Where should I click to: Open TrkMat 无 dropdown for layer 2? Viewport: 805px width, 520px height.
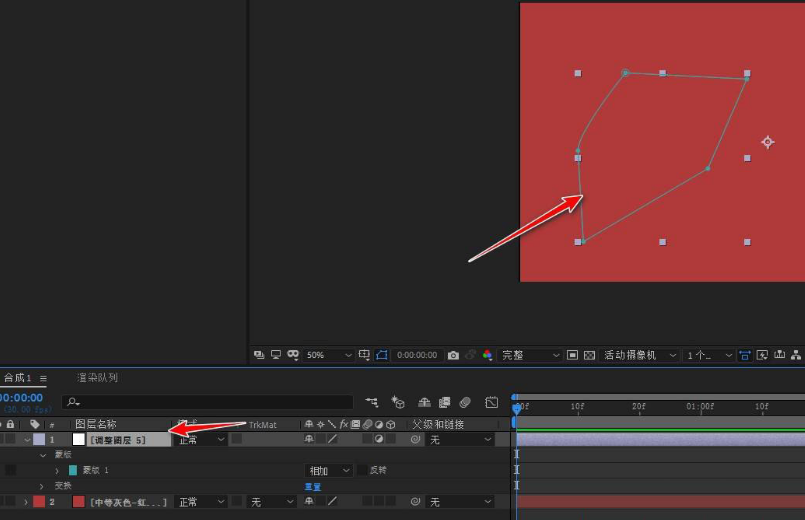(272, 502)
